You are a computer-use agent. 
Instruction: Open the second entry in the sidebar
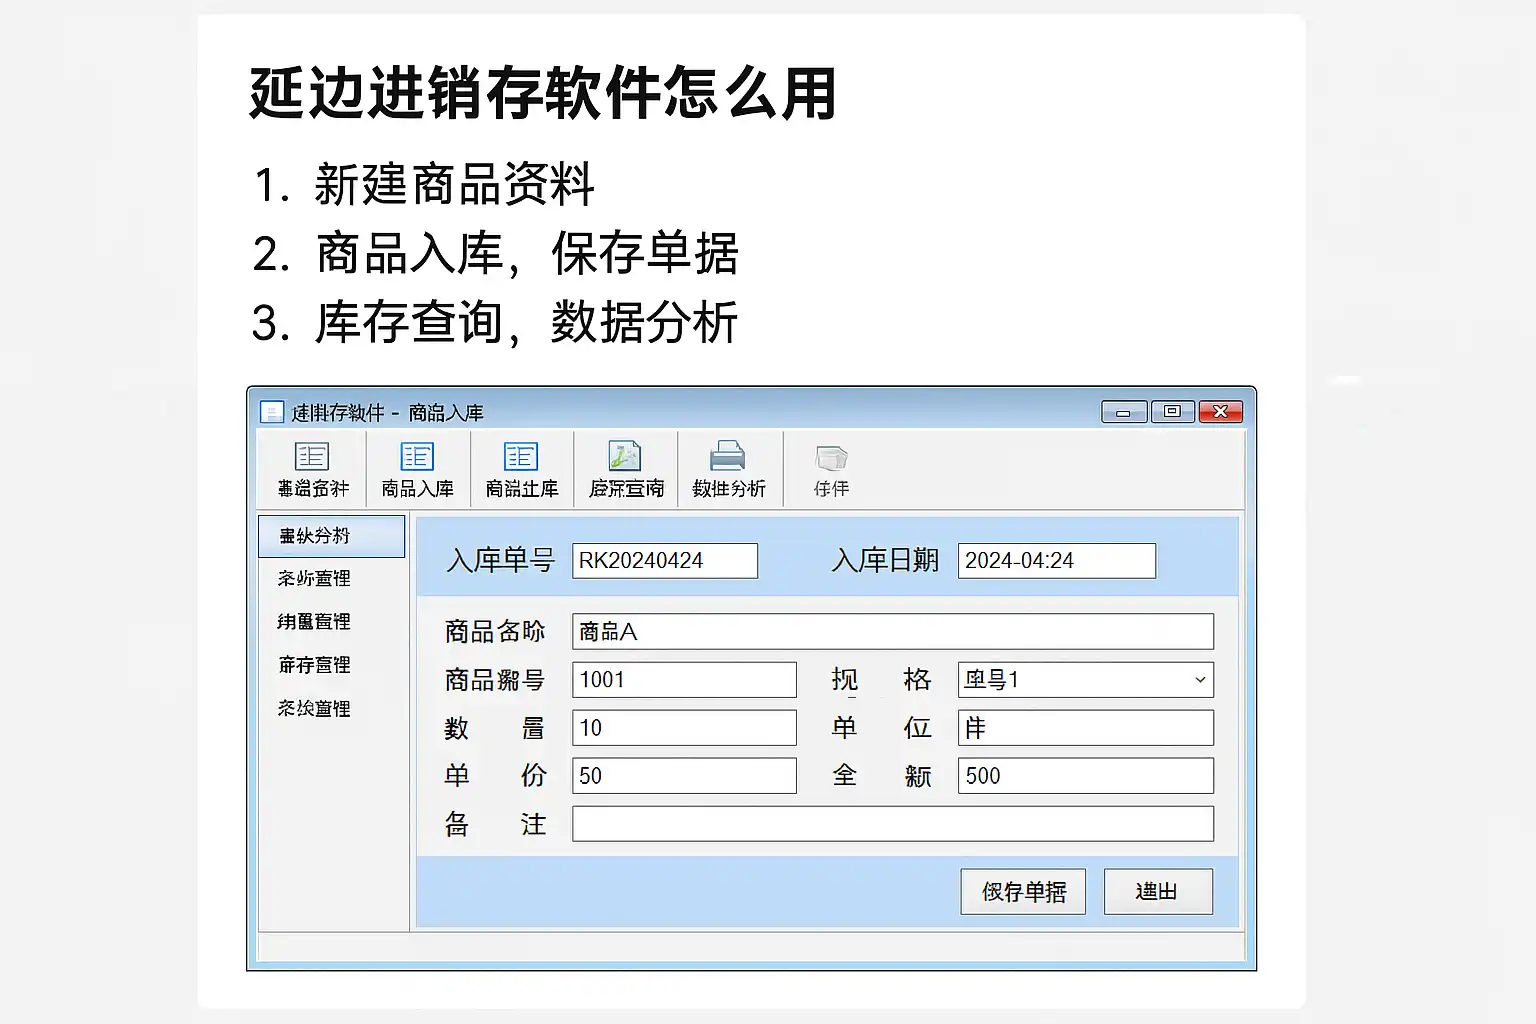pyautogui.click(x=314, y=579)
